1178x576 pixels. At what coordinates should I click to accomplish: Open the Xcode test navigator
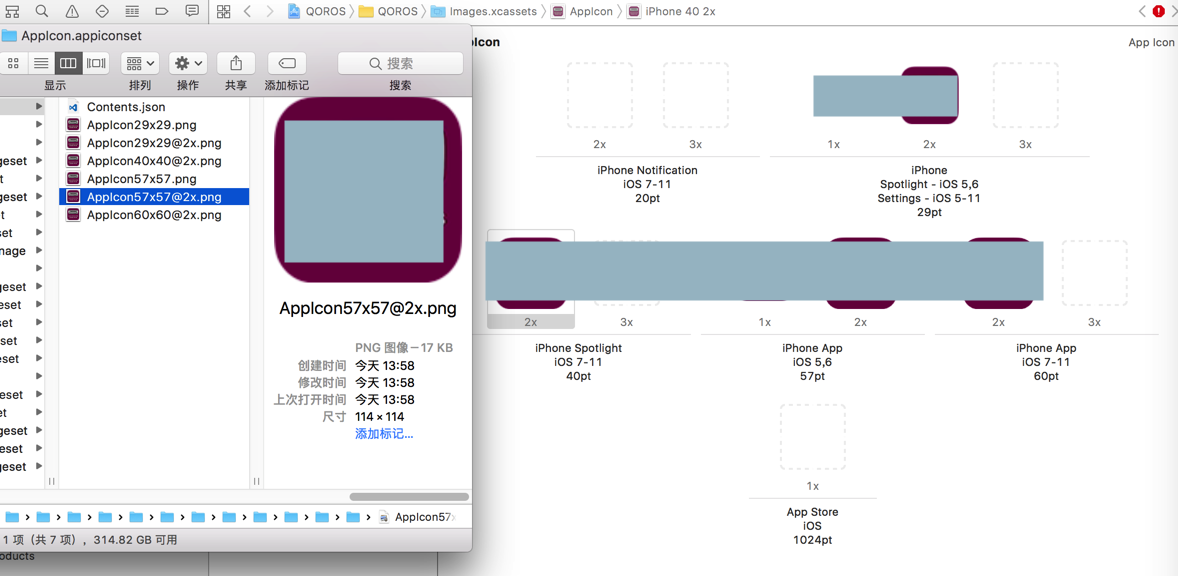(x=102, y=11)
